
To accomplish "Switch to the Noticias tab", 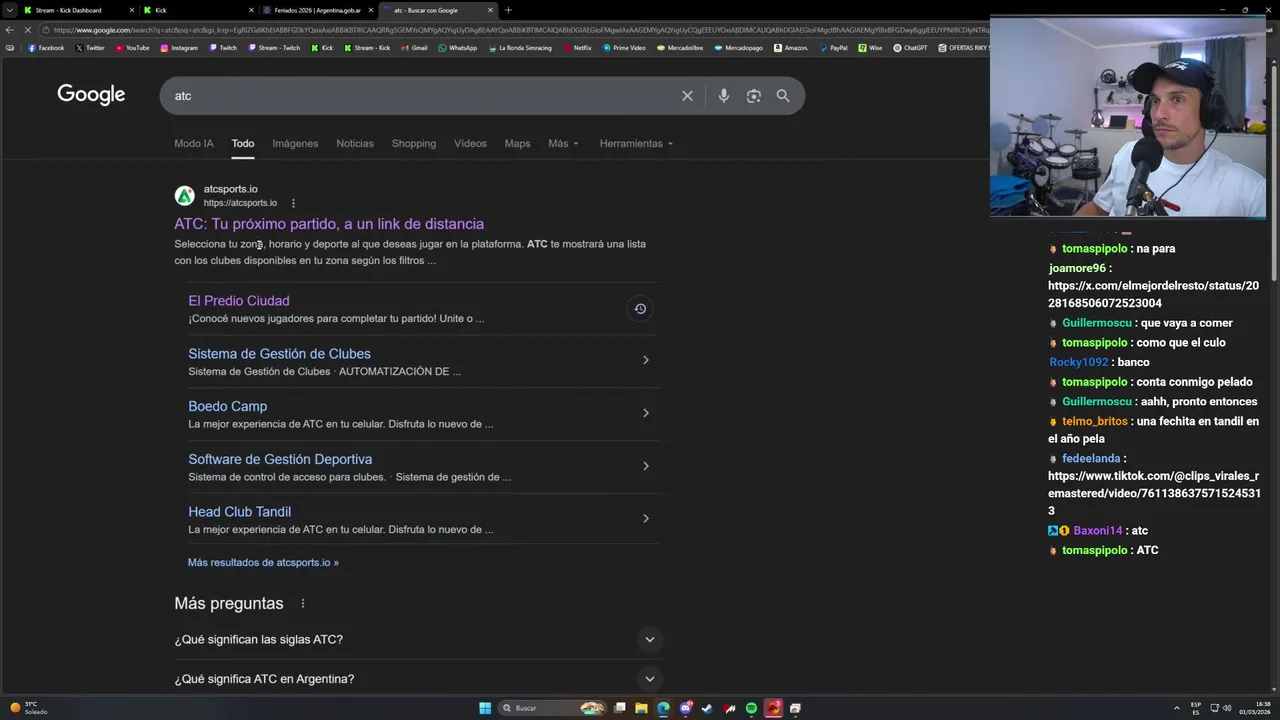I will point(355,143).
